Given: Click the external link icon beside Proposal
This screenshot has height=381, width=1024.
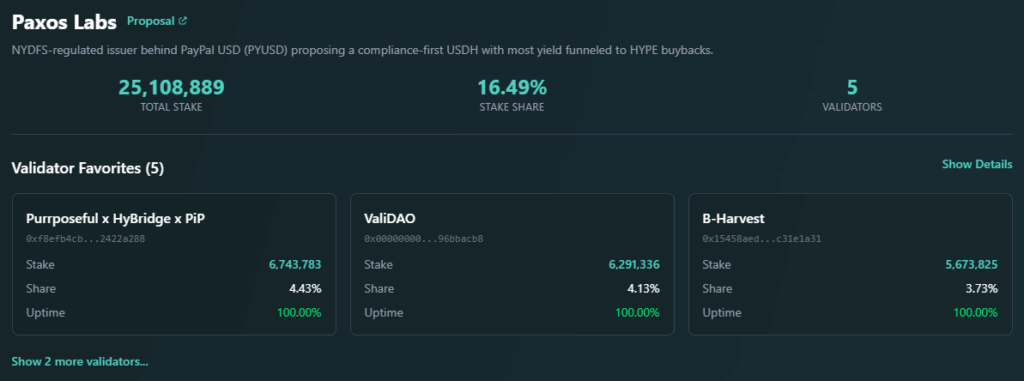Looking at the screenshot, I should click(x=183, y=21).
